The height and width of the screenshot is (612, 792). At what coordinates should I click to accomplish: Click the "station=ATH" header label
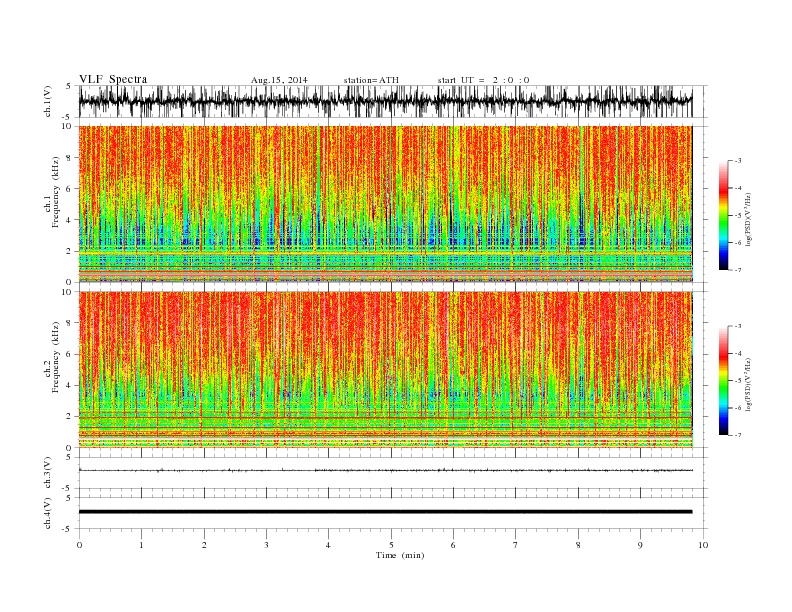(x=371, y=80)
